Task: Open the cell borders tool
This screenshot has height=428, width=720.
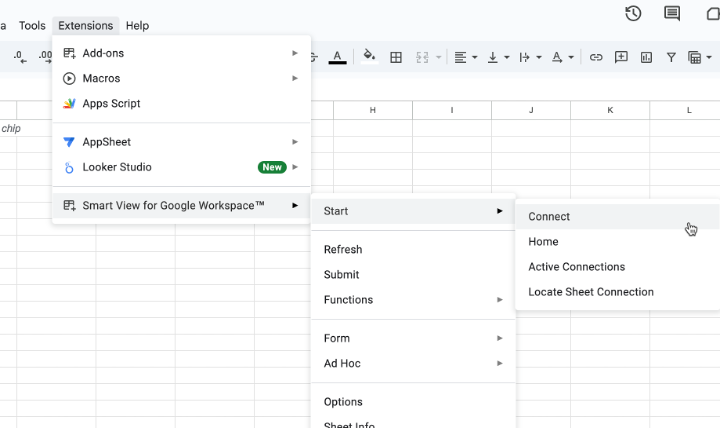Action: tap(396, 57)
